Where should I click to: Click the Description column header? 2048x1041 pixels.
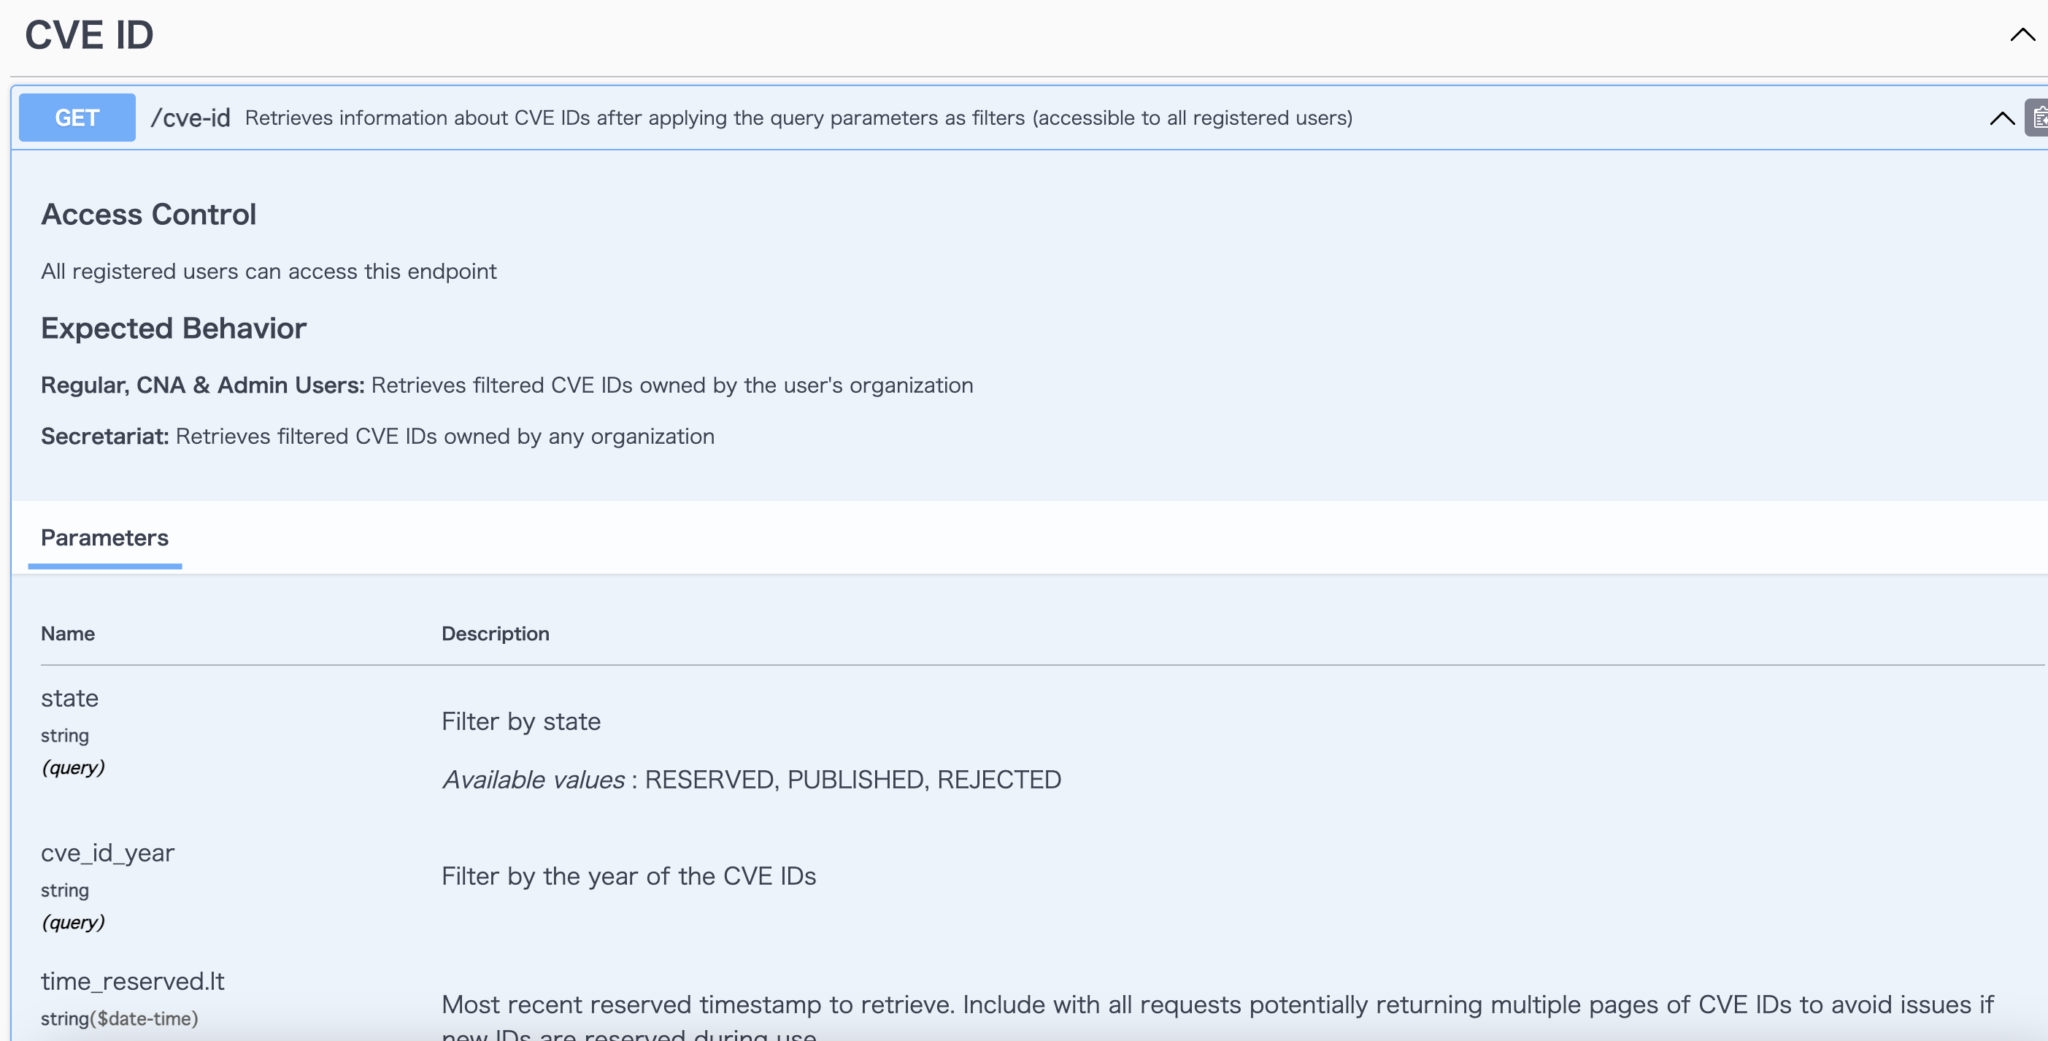(x=495, y=634)
